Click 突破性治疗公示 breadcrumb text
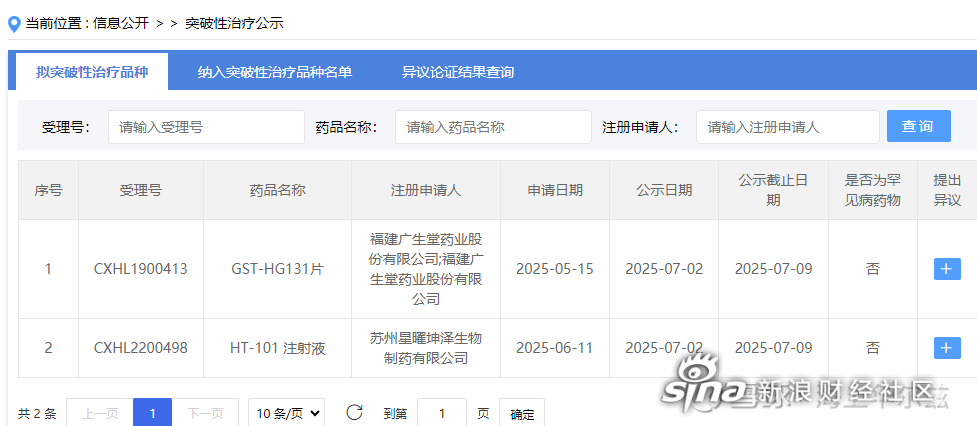 (x=234, y=24)
